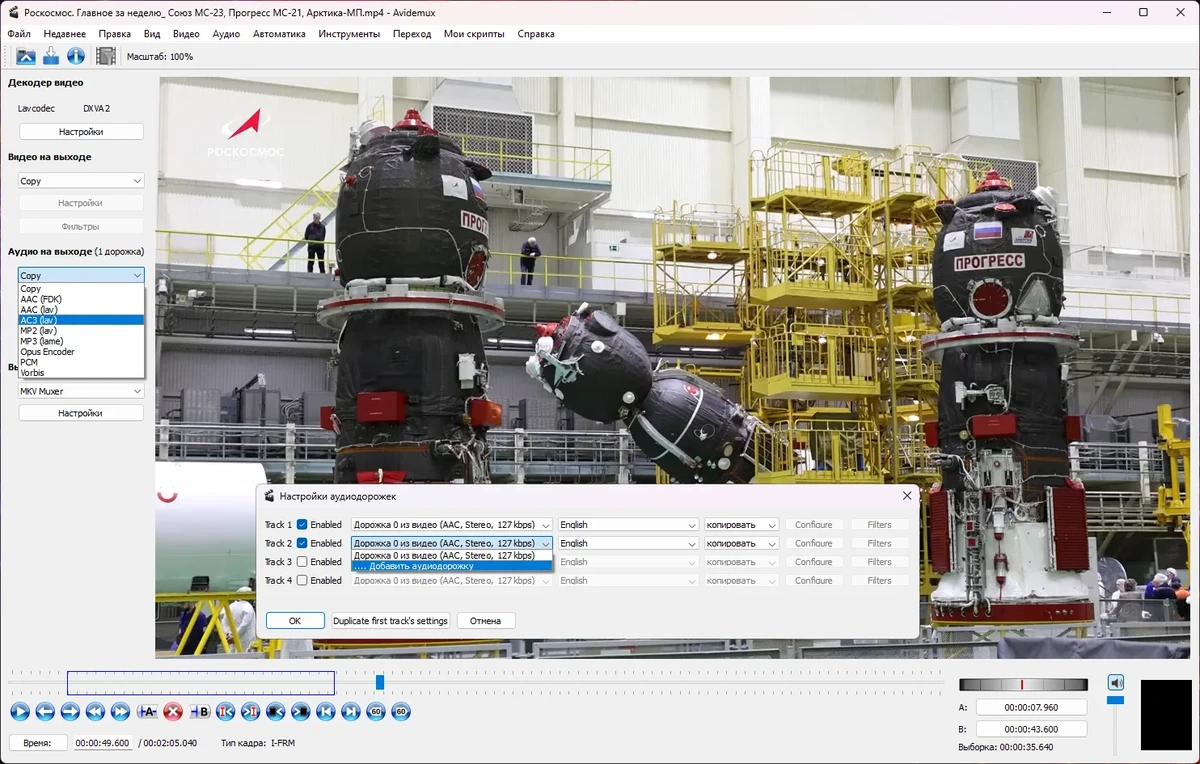Jump back 60 seconds
This screenshot has width=1200, height=764.
376,712
